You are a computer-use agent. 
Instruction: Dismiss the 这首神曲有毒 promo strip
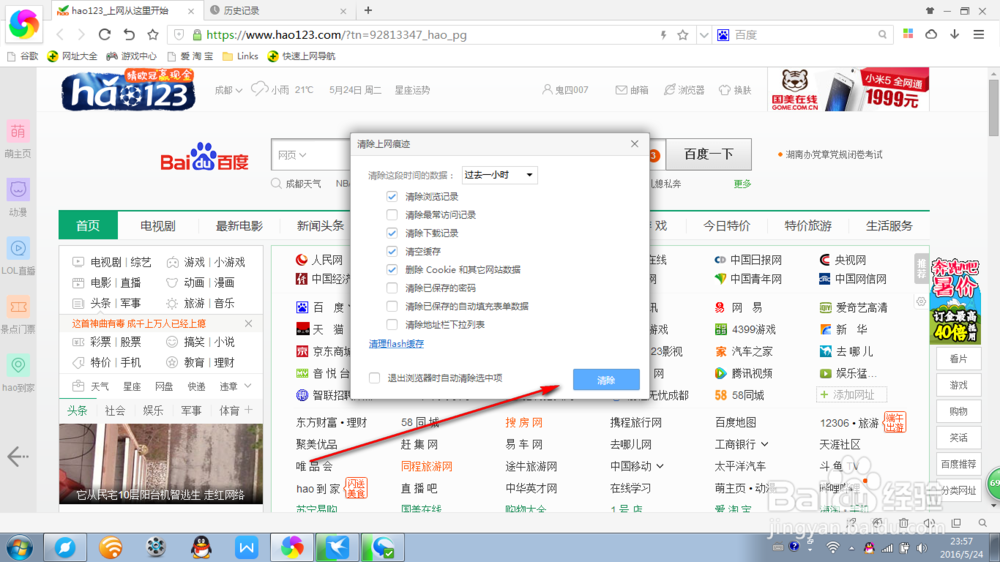click(x=249, y=323)
